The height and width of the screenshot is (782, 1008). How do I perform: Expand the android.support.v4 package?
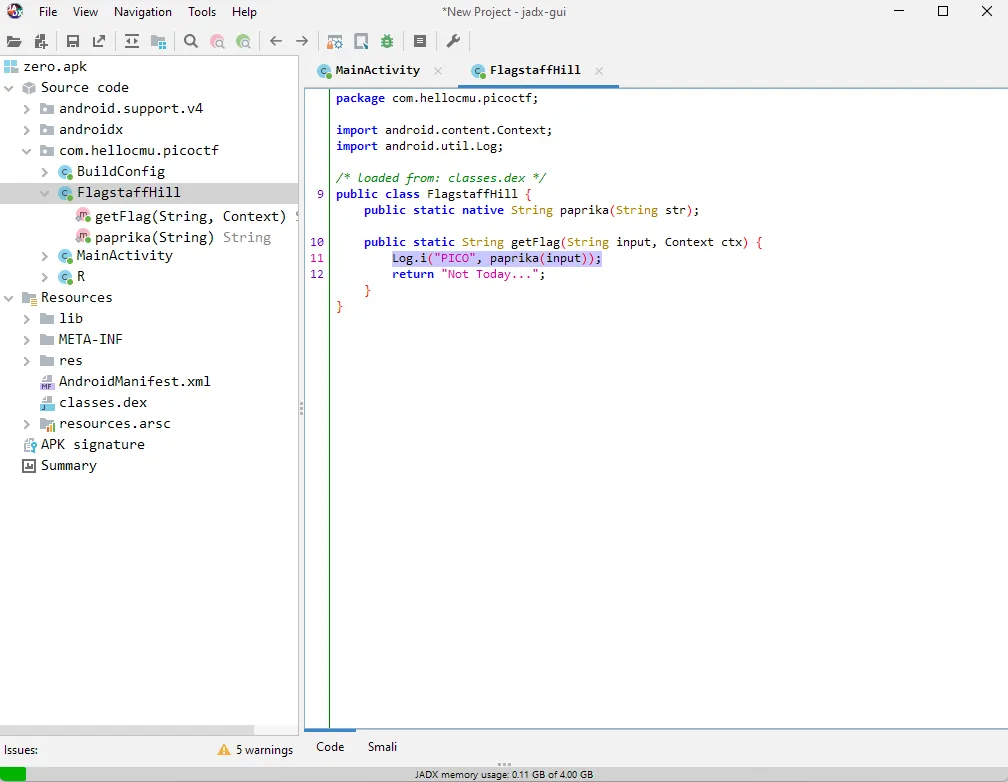pyautogui.click(x=26, y=109)
